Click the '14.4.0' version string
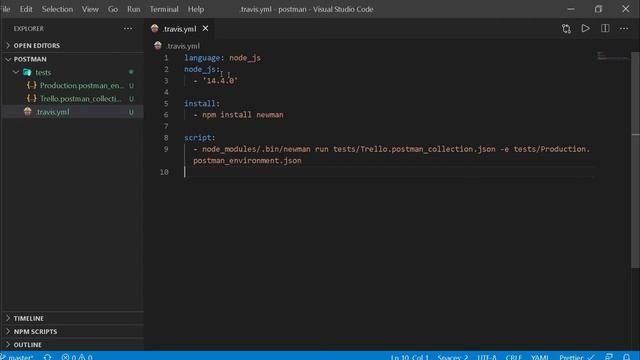 point(220,81)
